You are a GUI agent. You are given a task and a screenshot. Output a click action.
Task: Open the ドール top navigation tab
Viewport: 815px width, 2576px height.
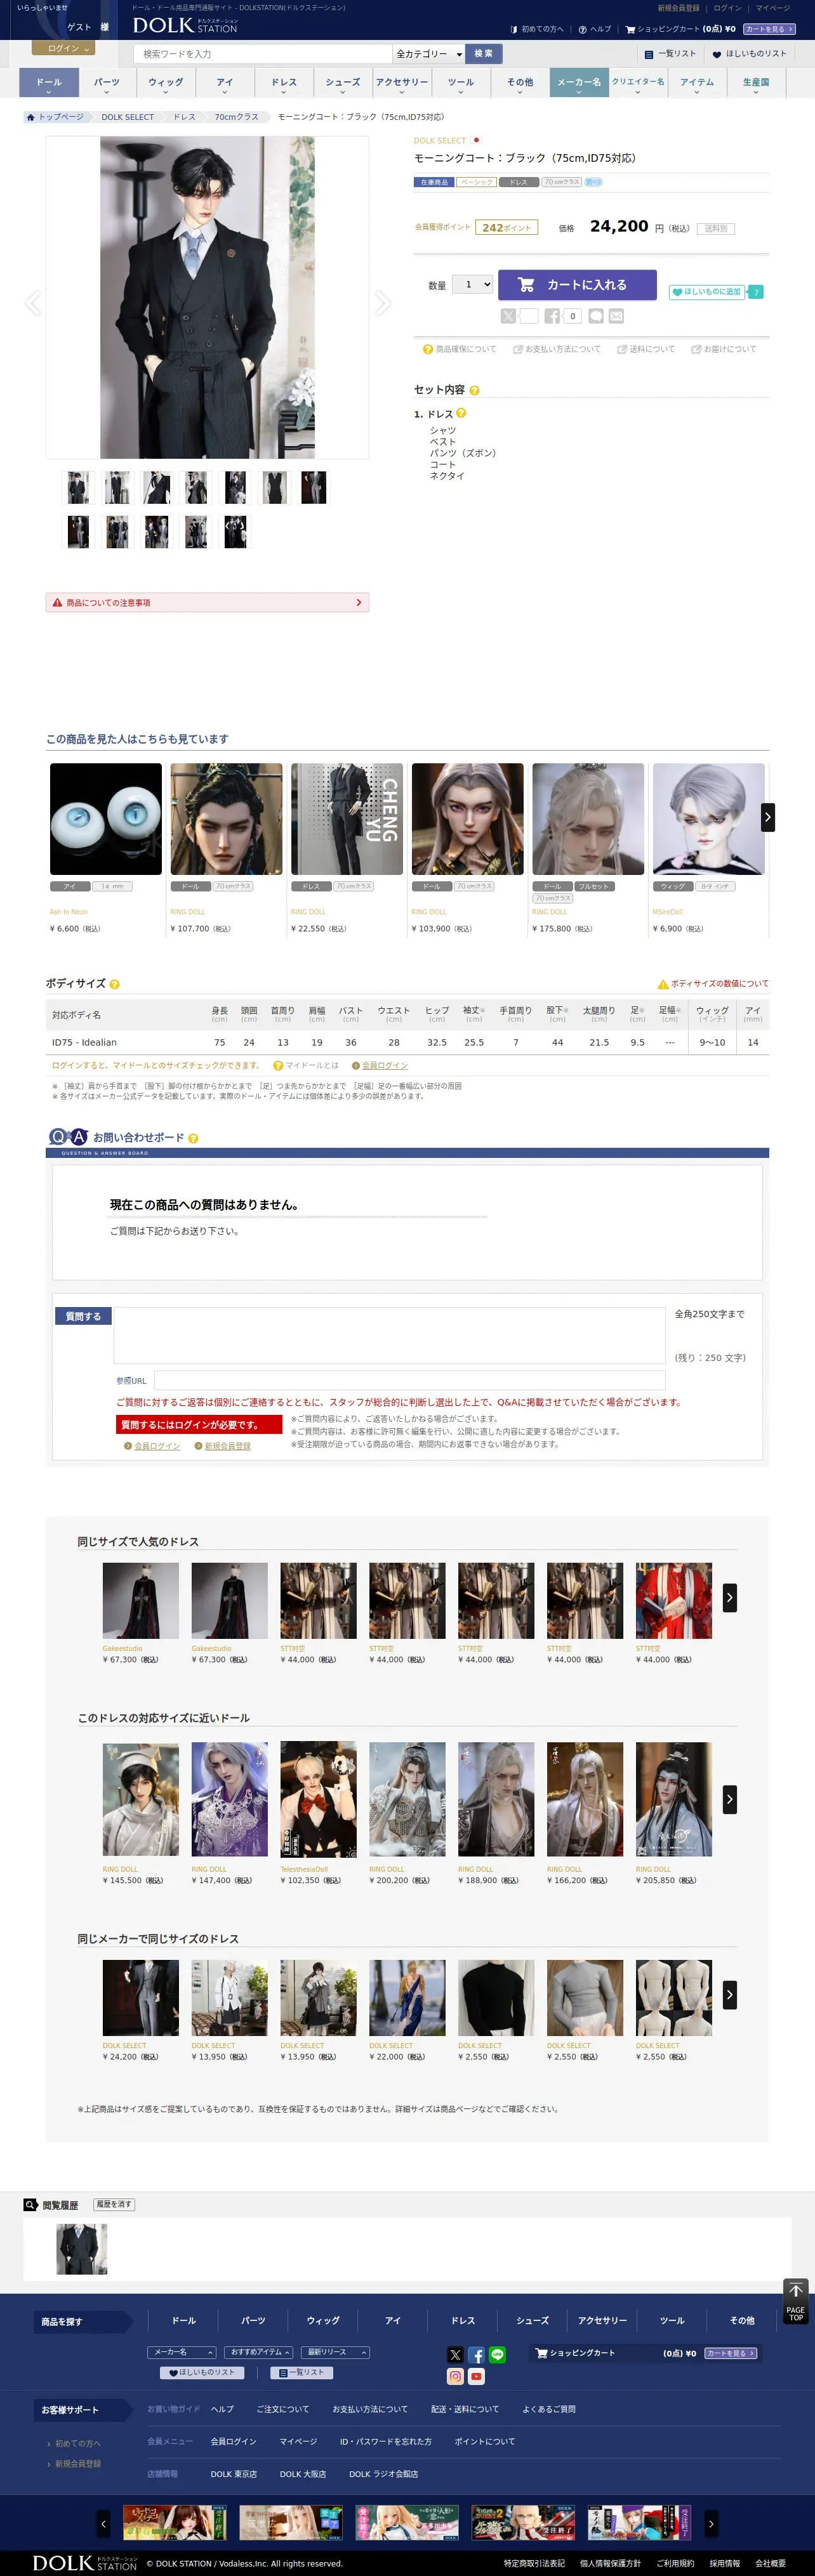point(49,82)
